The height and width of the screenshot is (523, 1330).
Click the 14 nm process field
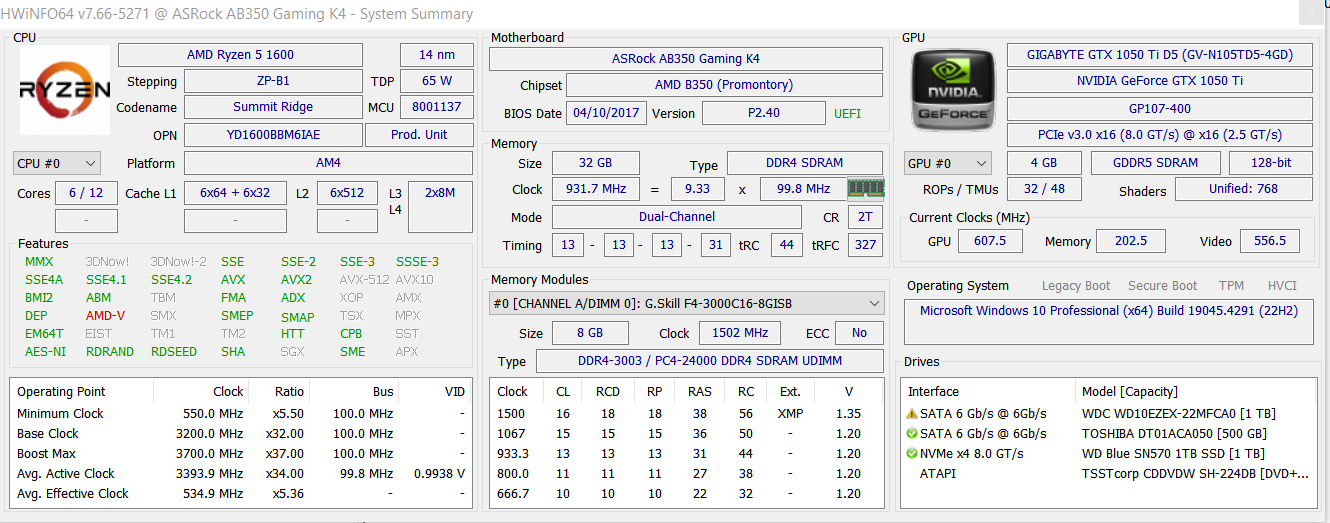coord(437,55)
